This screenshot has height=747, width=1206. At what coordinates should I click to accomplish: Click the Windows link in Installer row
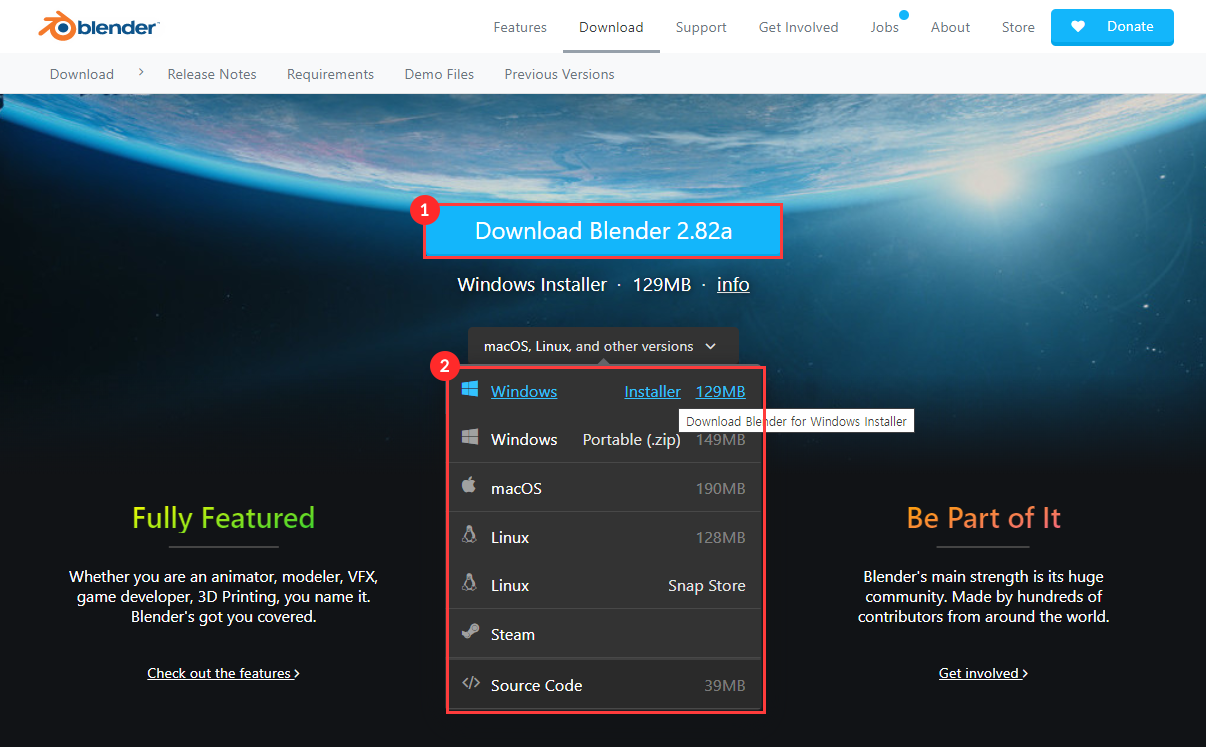[x=524, y=391]
